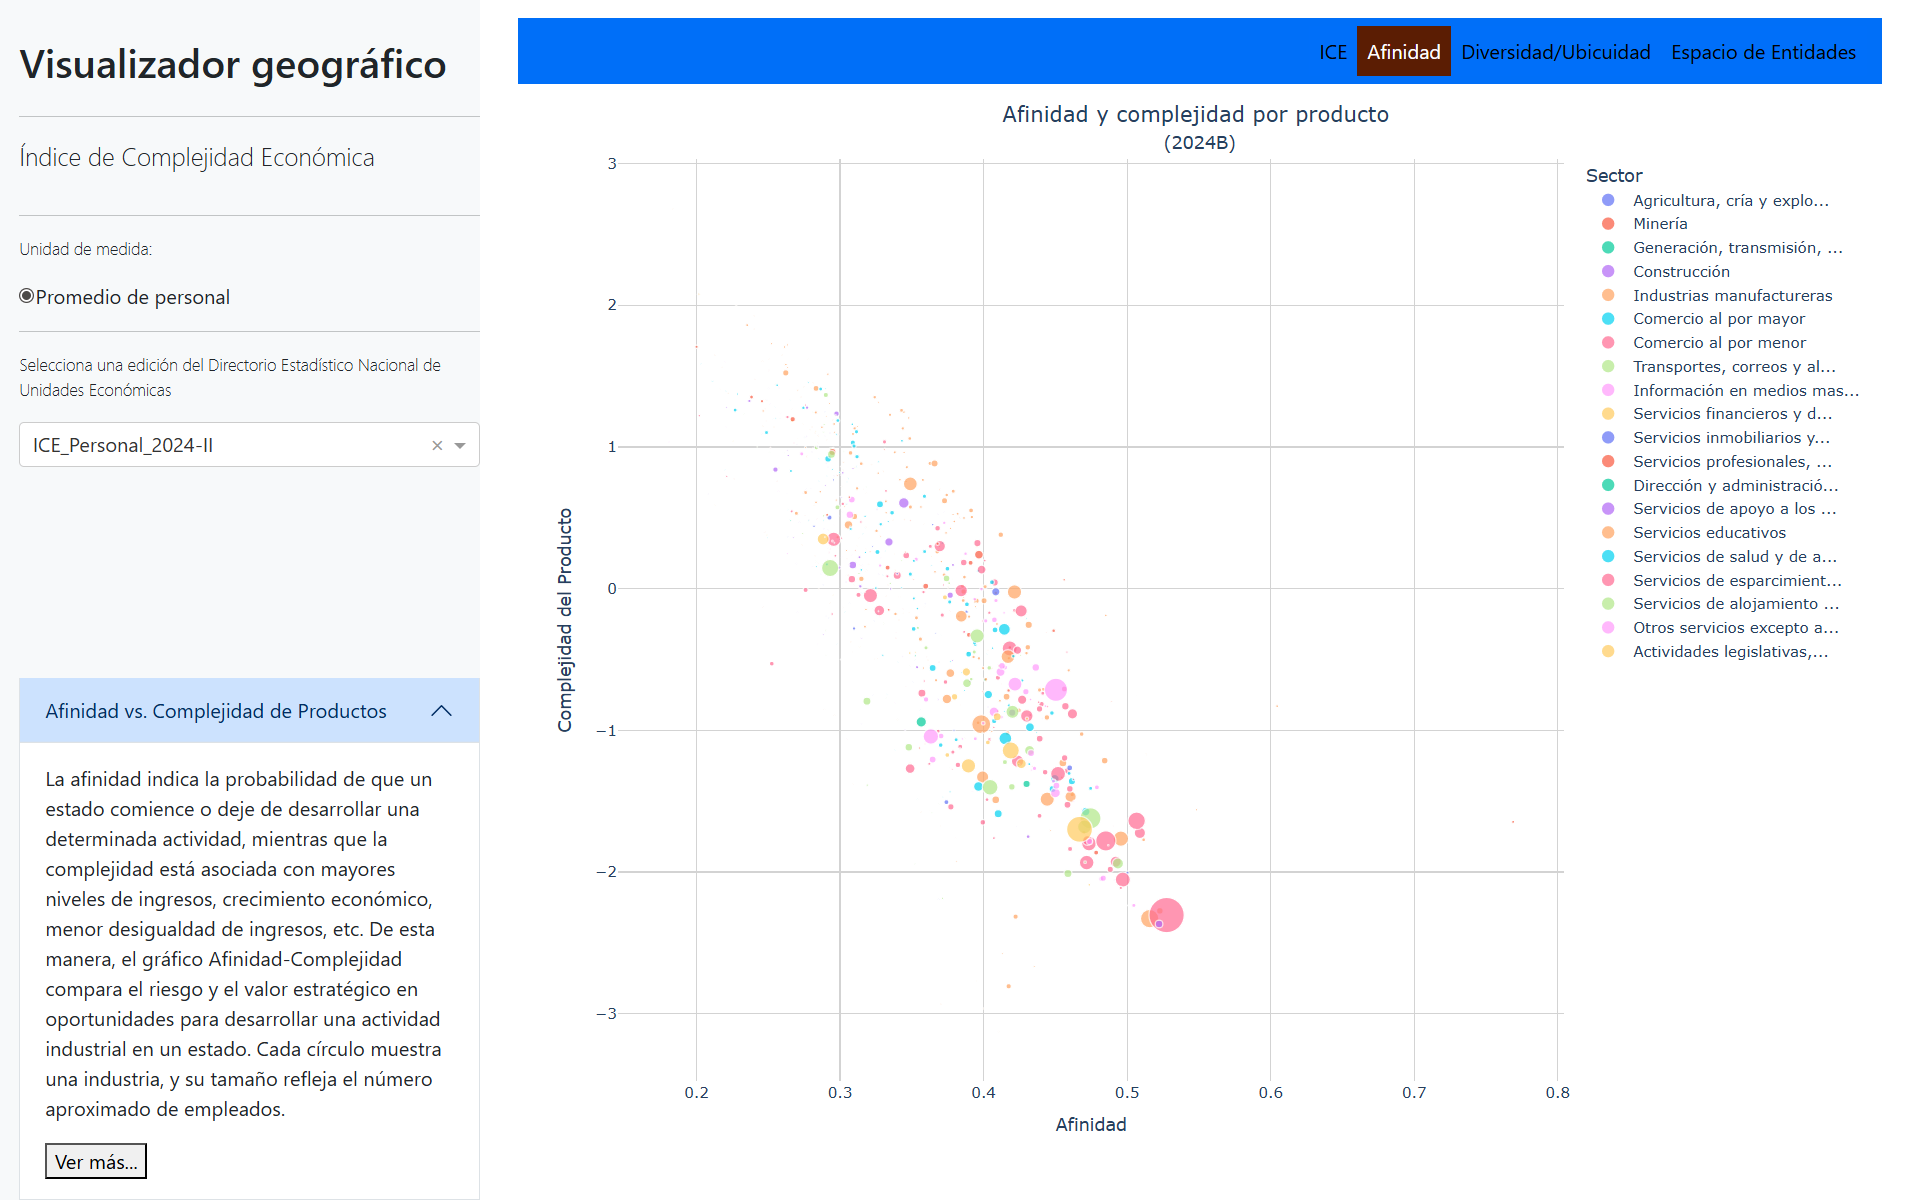Go to the Espacio de Entidades tab
Viewport: 1920px width, 1200px height.
pos(1762,52)
